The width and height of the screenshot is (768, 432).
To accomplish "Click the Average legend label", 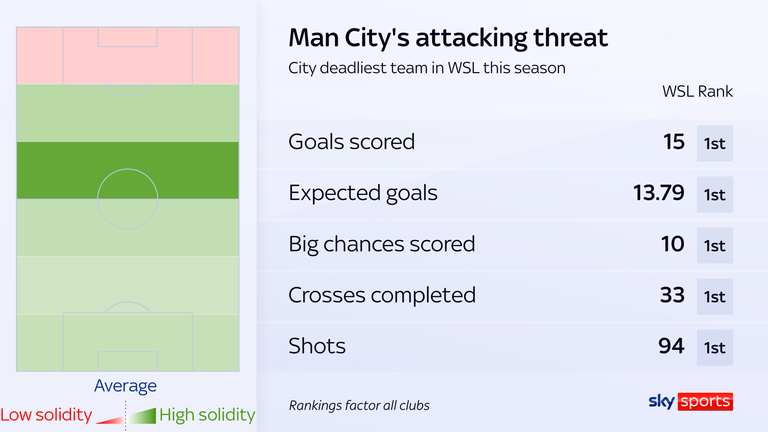I will point(125,386).
